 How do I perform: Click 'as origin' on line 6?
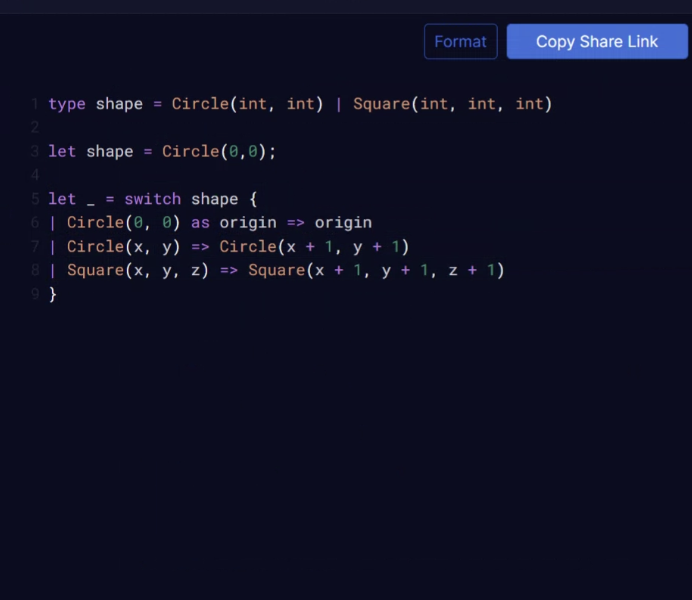tap(234, 223)
